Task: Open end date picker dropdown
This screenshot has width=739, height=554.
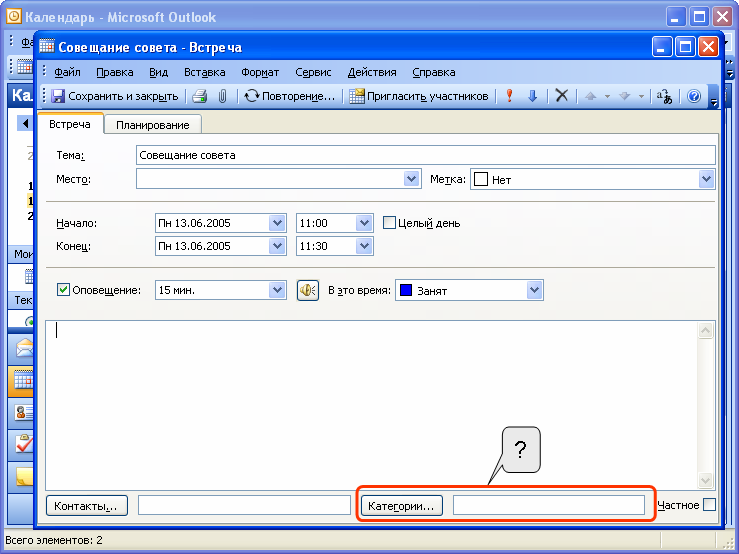Action: (x=277, y=246)
